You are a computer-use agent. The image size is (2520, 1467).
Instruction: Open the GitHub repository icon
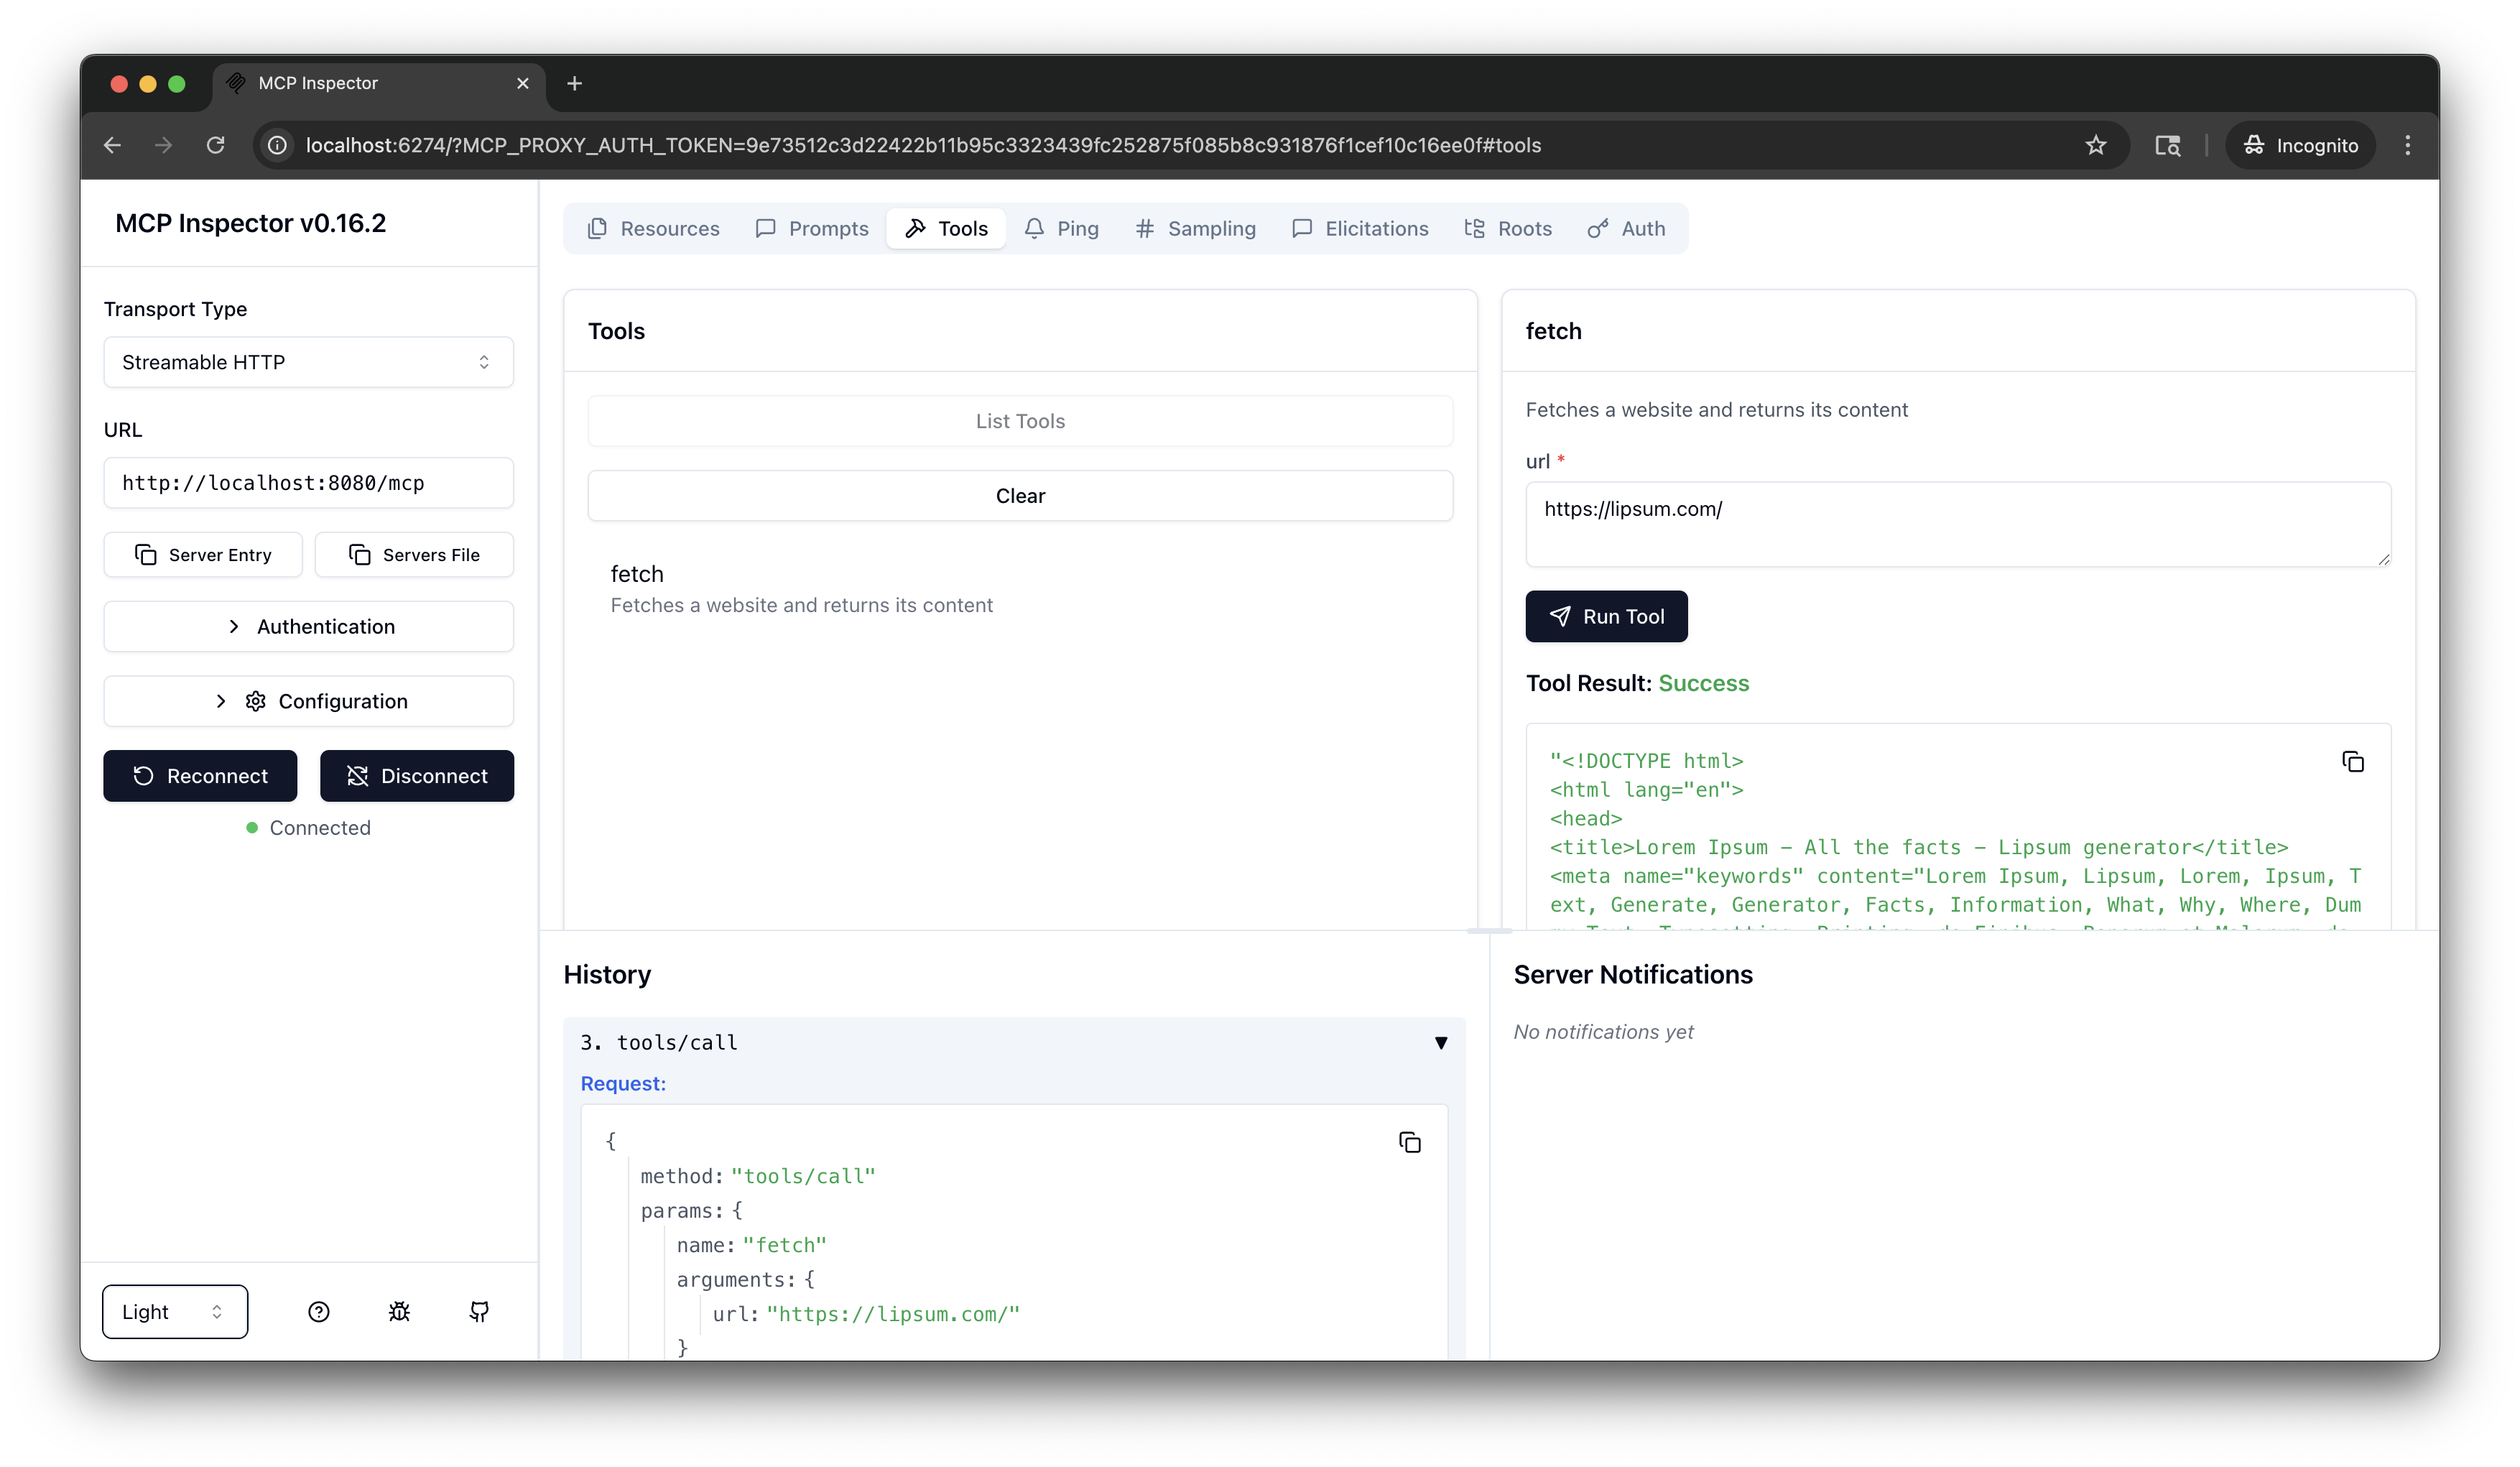[479, 1312]
